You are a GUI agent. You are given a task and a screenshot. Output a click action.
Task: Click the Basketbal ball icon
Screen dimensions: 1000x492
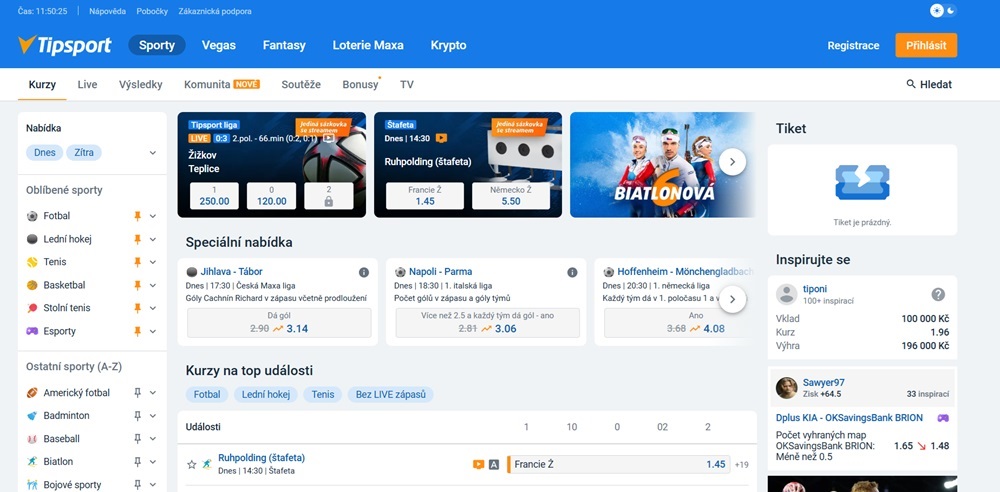pos(32,285)
